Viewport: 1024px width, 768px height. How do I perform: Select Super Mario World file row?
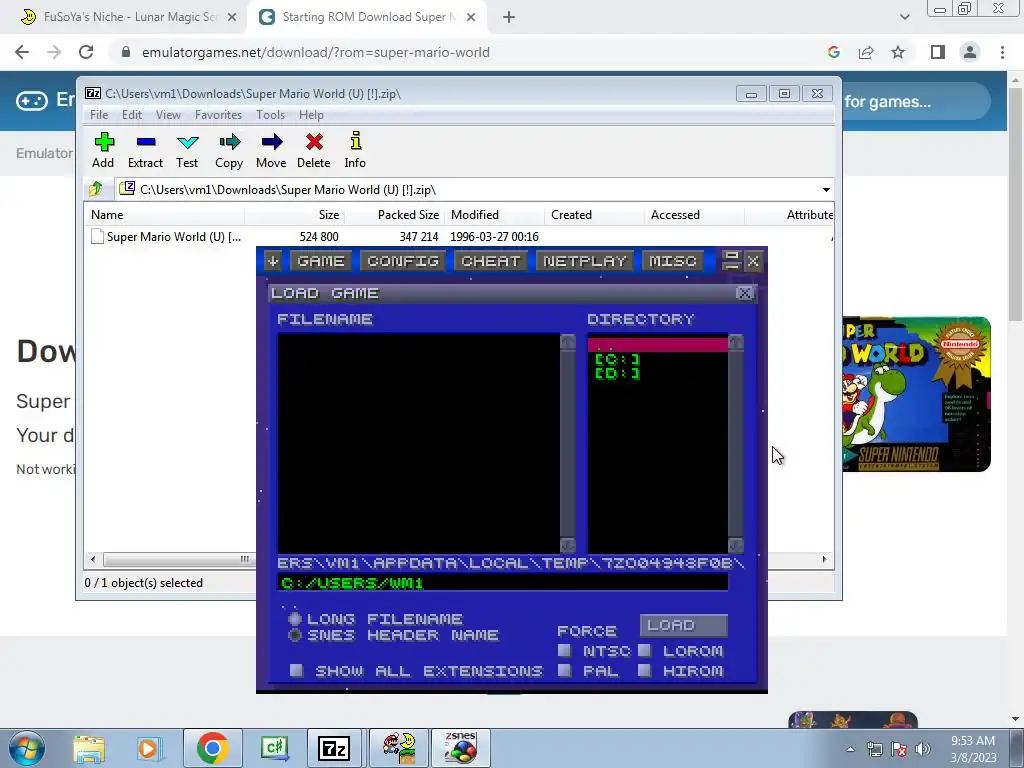[458, 236]
